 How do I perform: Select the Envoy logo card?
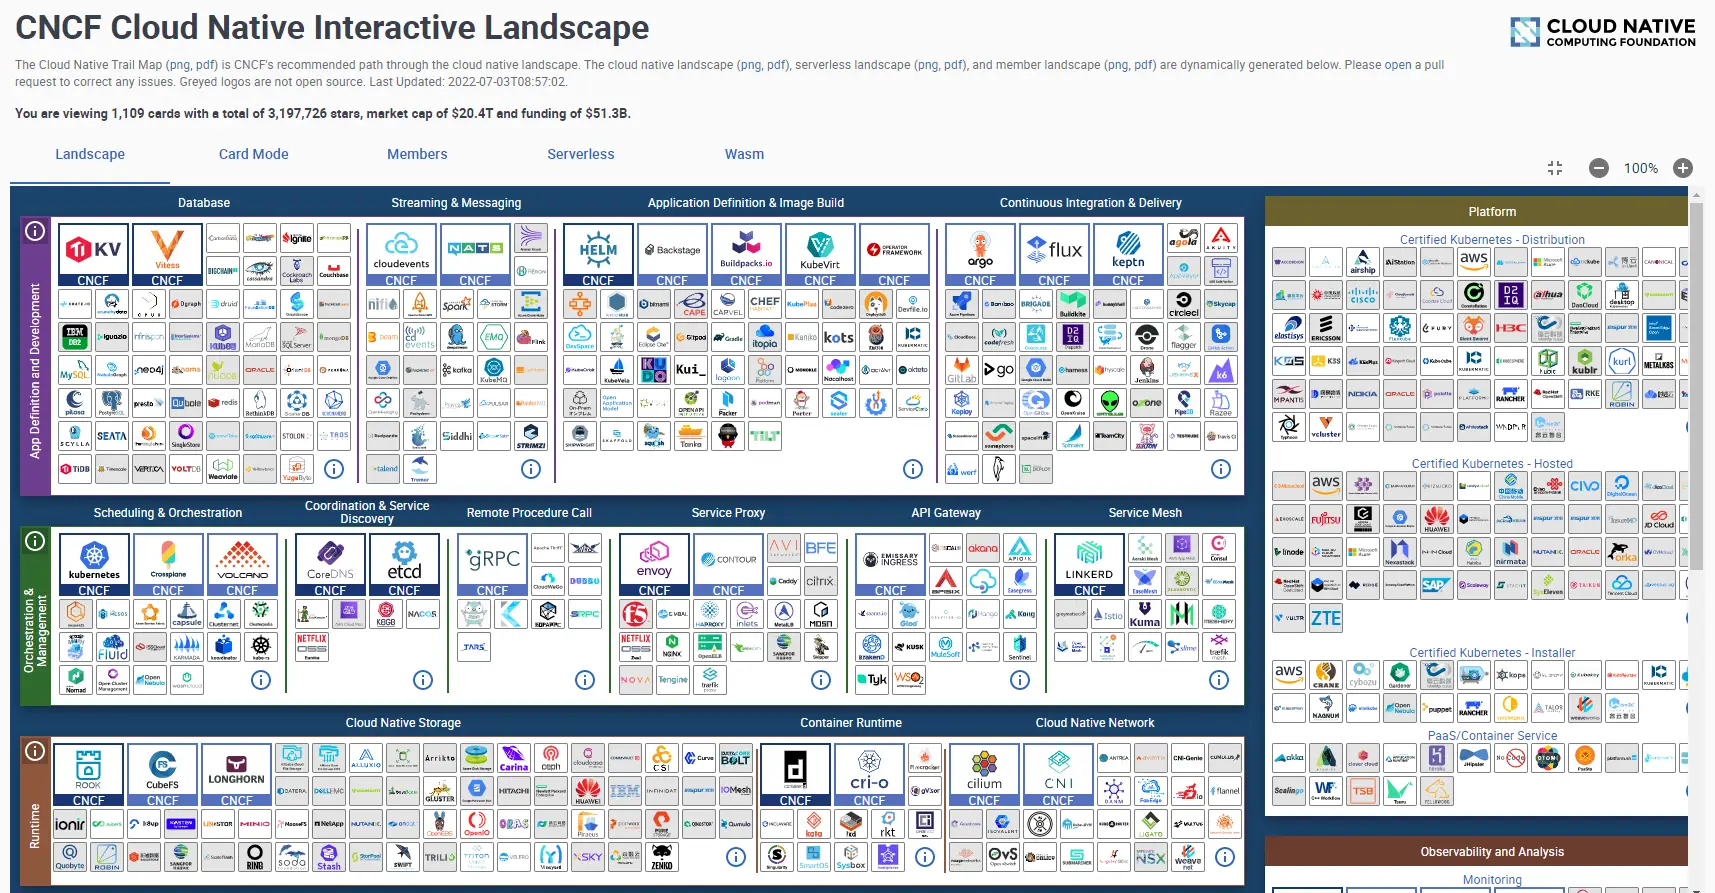point(654,565)
